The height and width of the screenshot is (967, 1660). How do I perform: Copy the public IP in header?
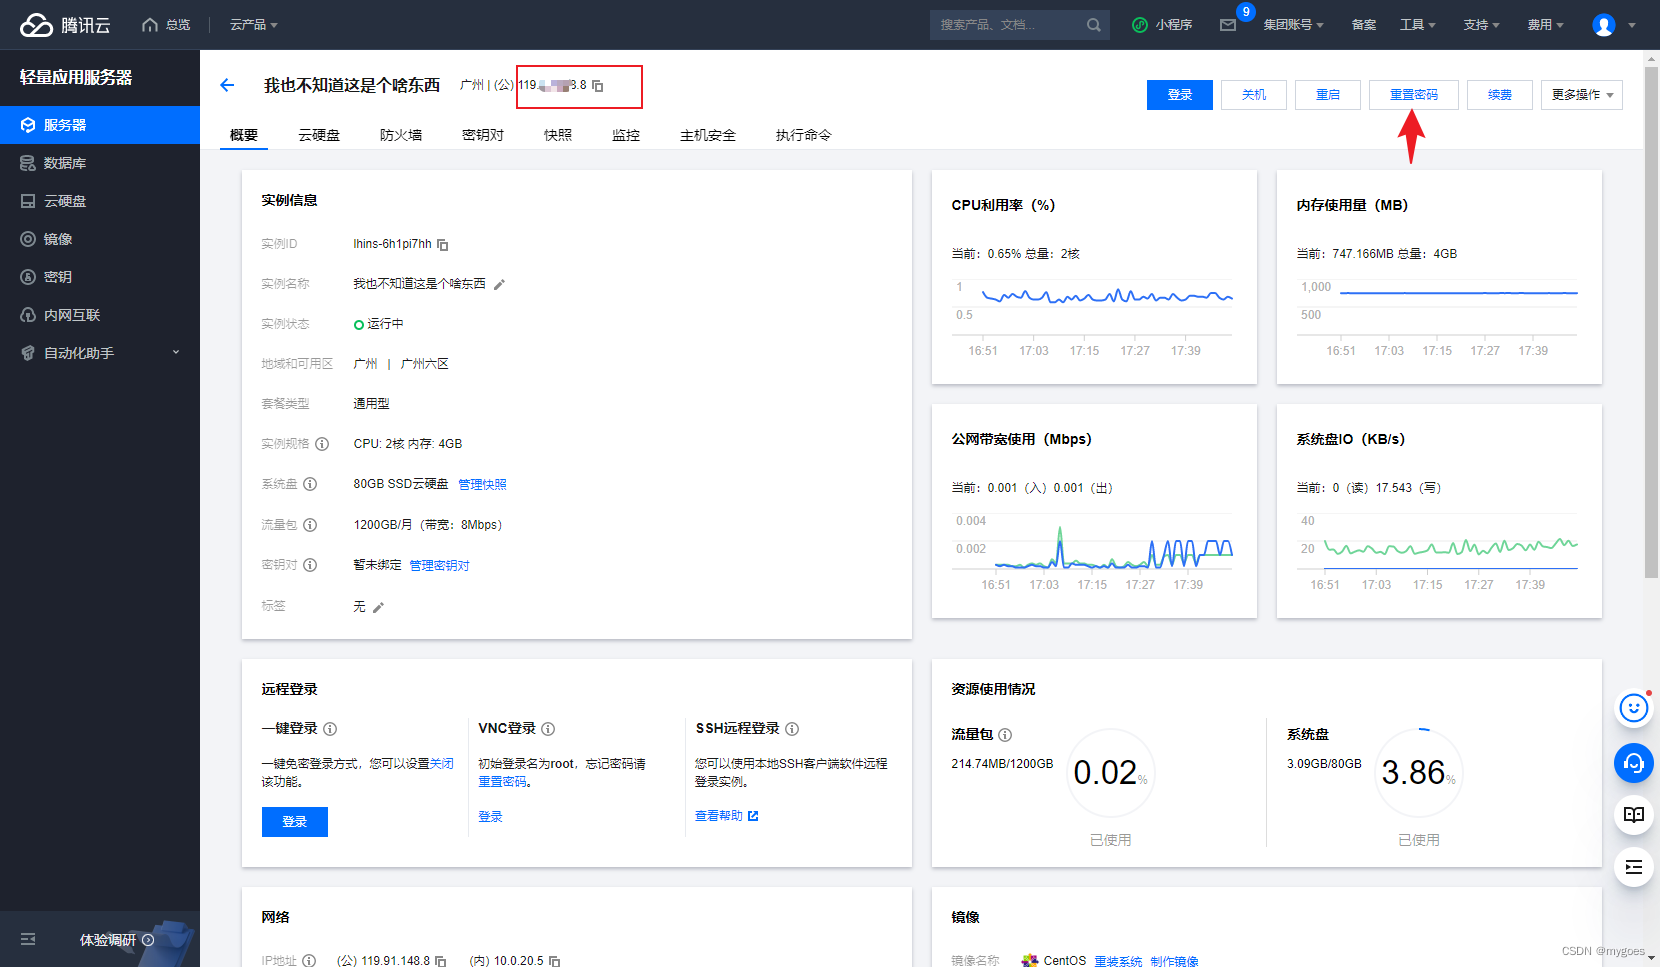click(598, 86)
